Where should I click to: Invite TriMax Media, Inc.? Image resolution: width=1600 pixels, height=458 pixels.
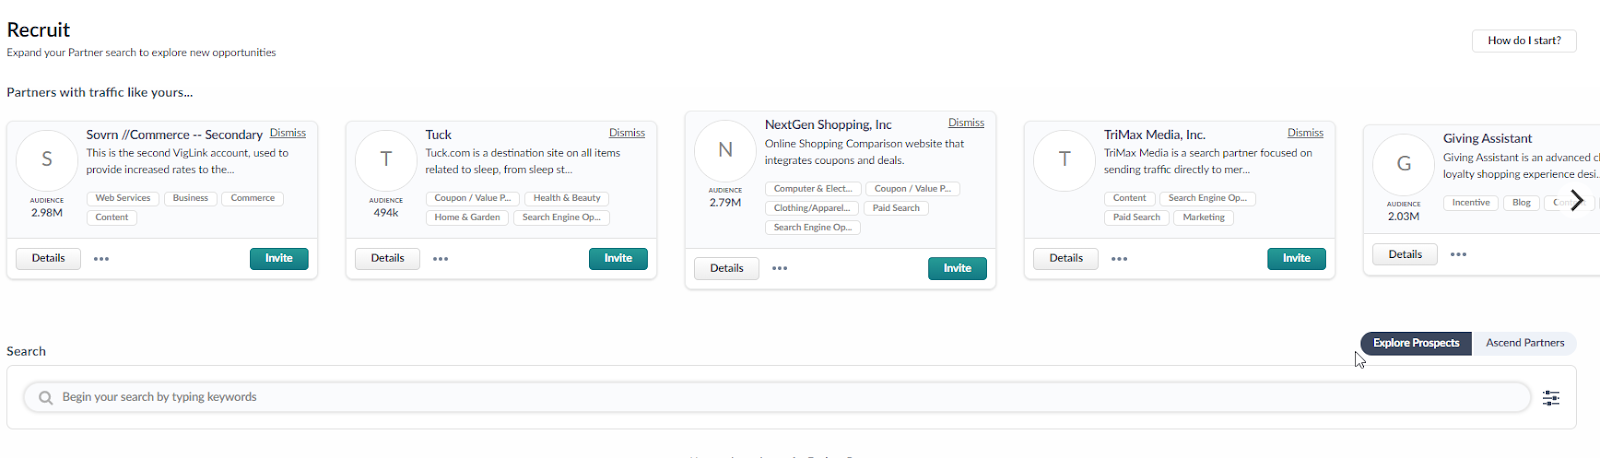point(1297,259)
